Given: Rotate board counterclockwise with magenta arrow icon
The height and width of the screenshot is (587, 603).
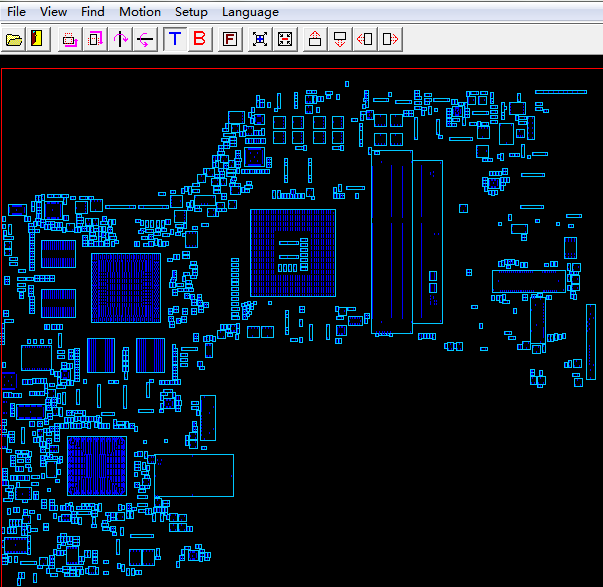Looking at the screenshot, I should (x=70, y=39).
